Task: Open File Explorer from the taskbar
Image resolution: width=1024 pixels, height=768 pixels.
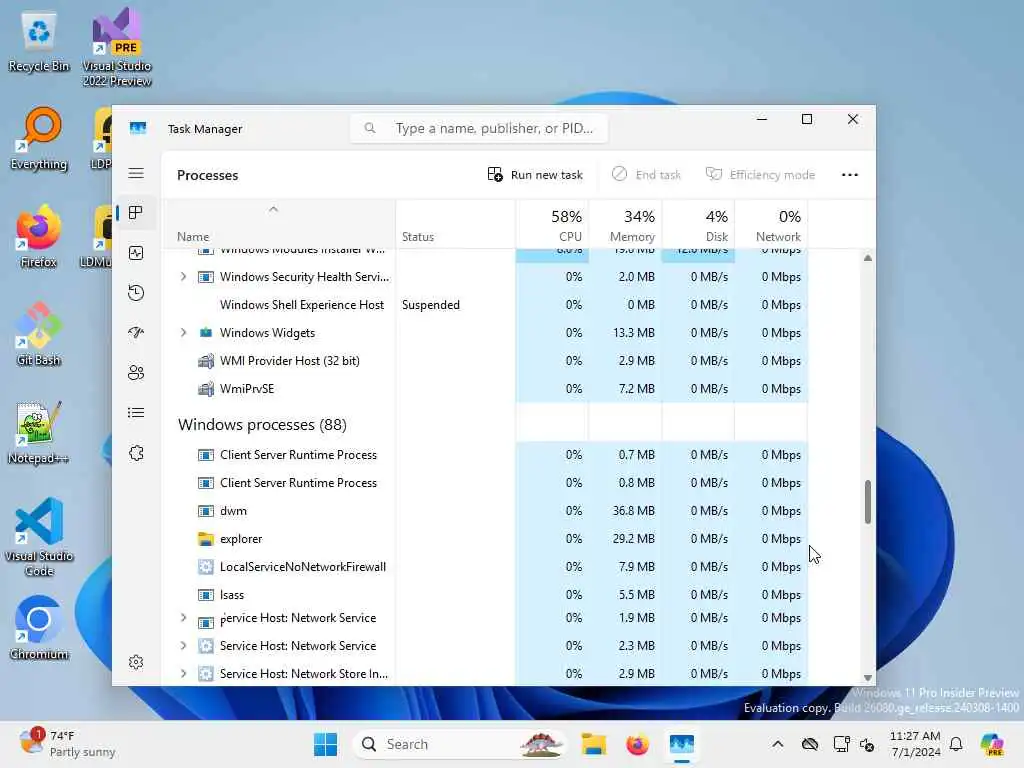Action: [x=594, y=744]
